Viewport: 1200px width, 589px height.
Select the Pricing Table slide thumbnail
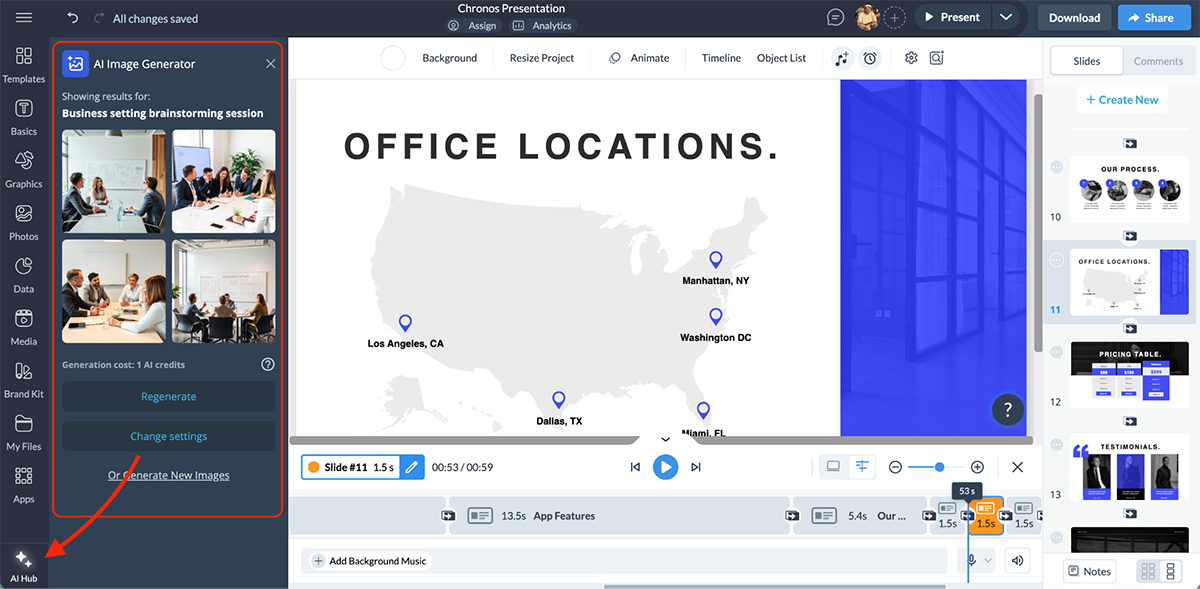click(x=1130, y=375)
